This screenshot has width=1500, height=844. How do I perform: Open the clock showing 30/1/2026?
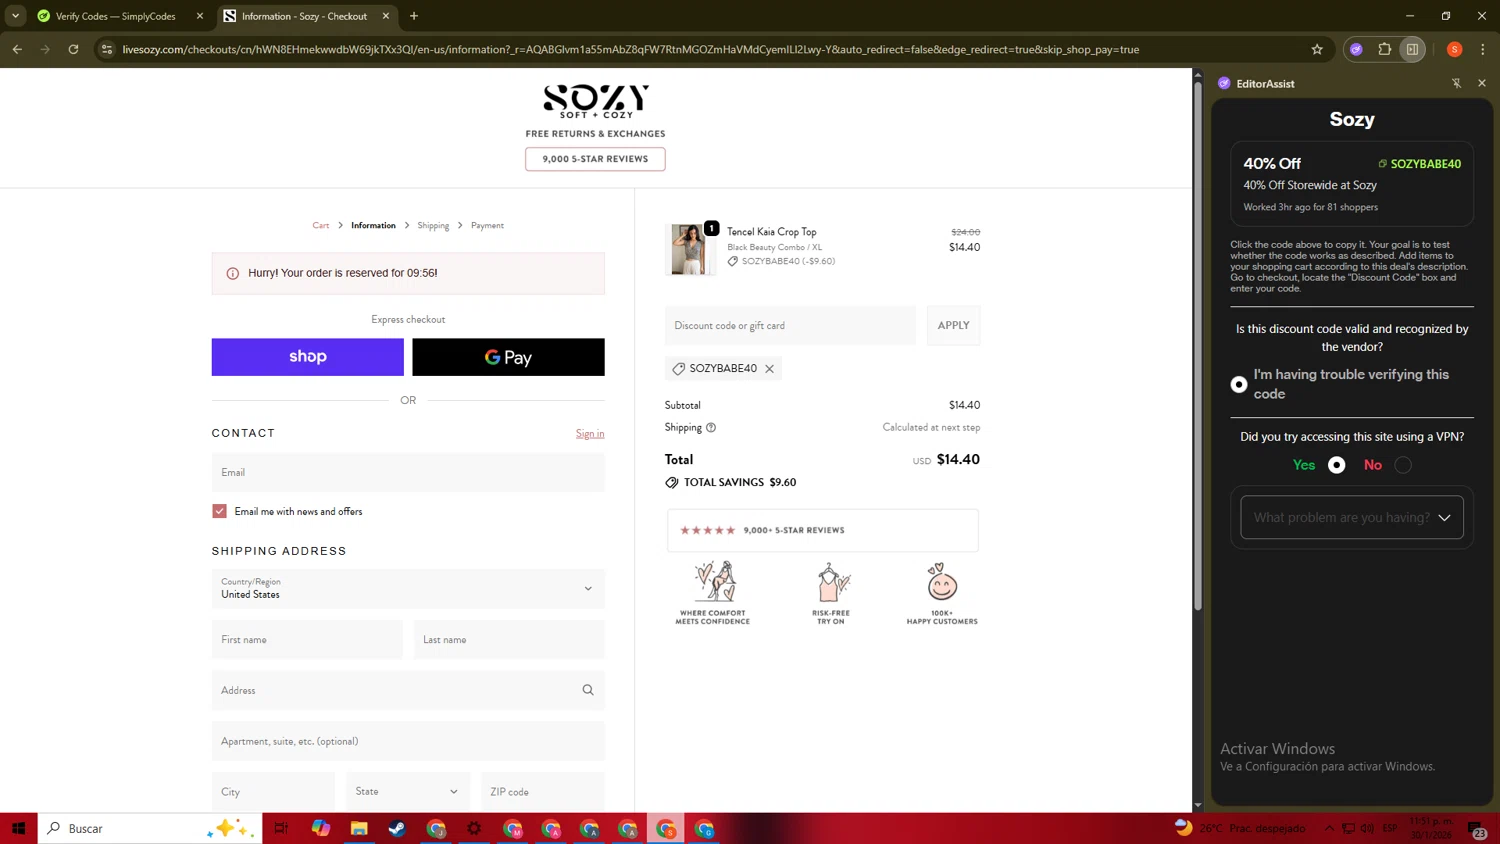click(x=1431, y=828)
